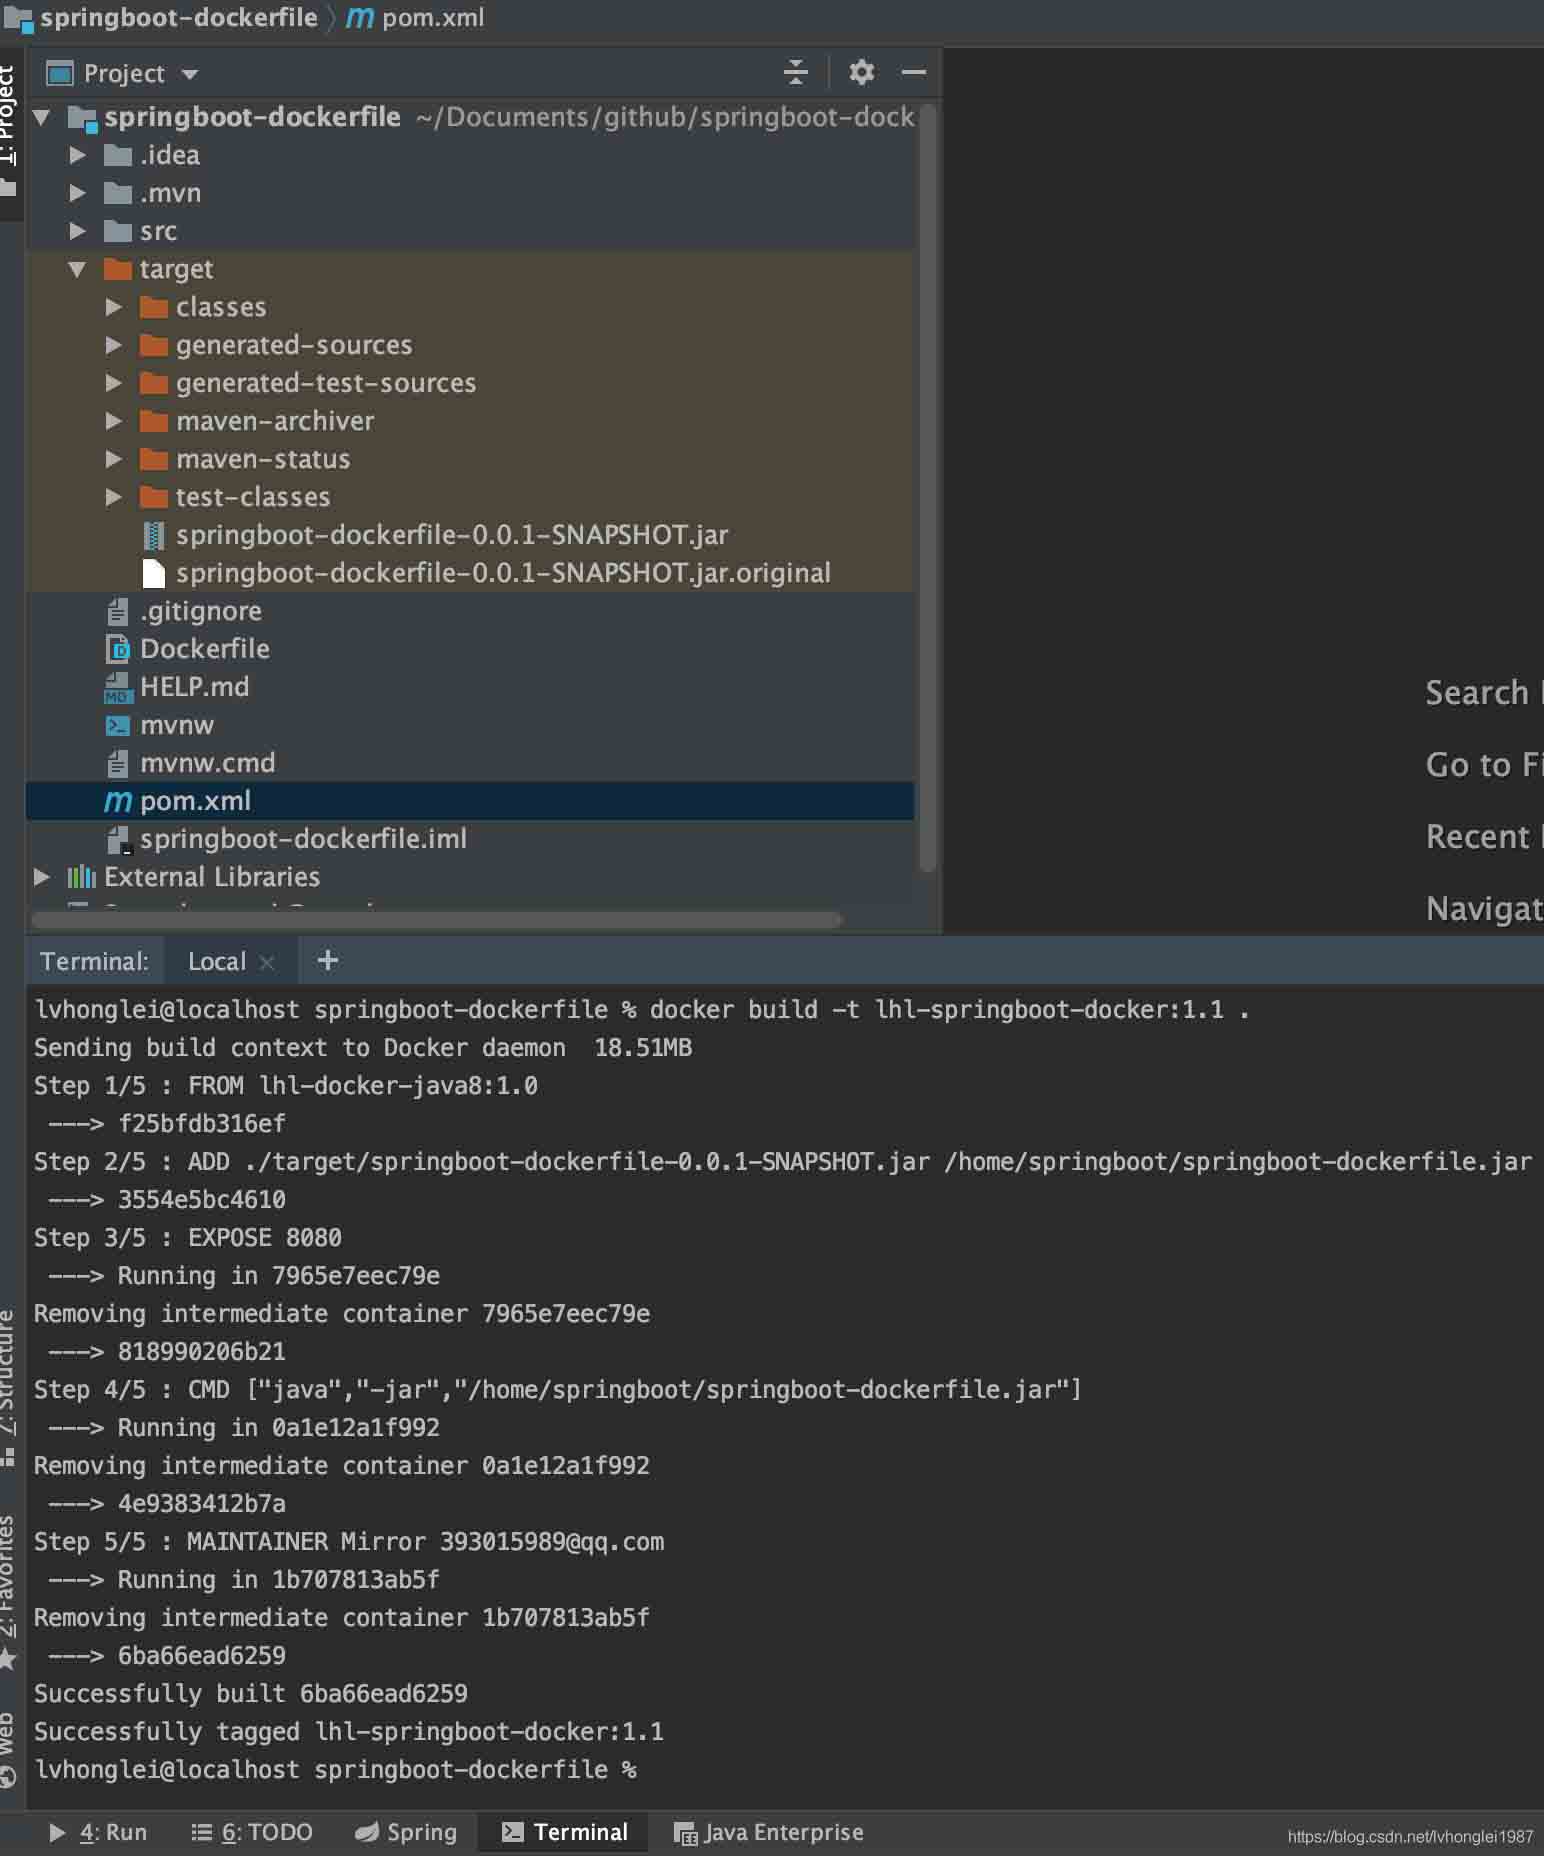Click springboot-dockerfile breadcrumb in navigation bar

pyautogui.click(x=178, y=17)
